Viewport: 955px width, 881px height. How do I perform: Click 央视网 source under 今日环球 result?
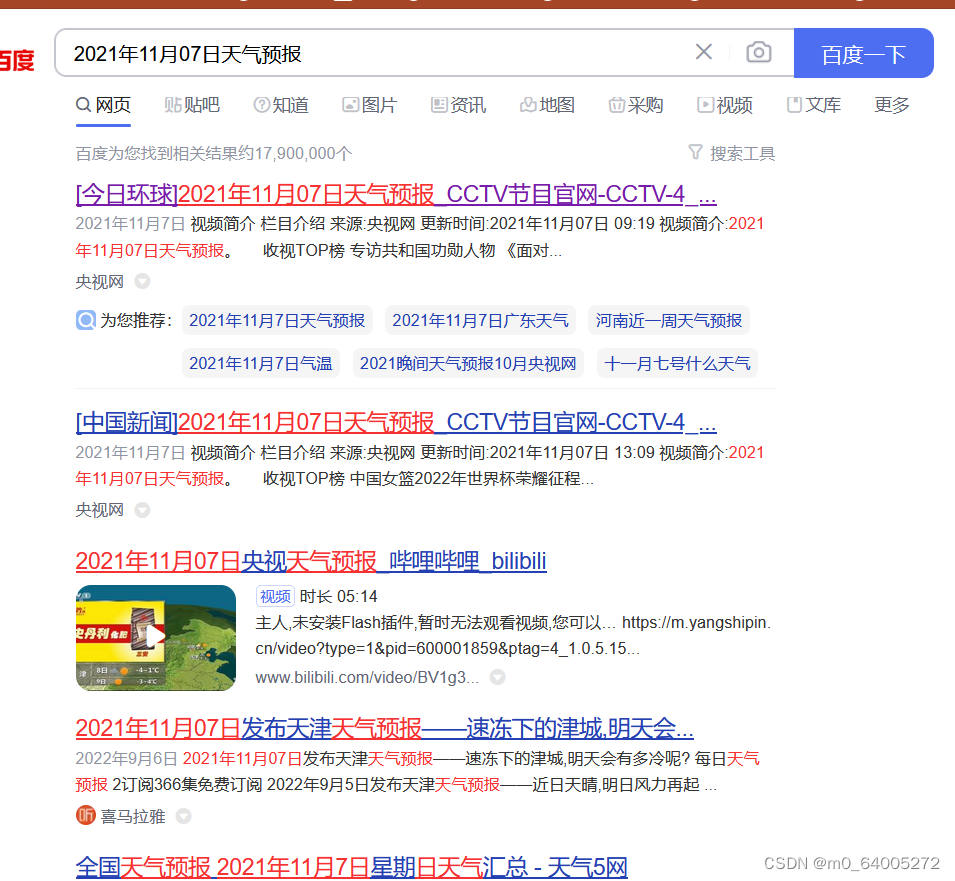tap(99, 281)
